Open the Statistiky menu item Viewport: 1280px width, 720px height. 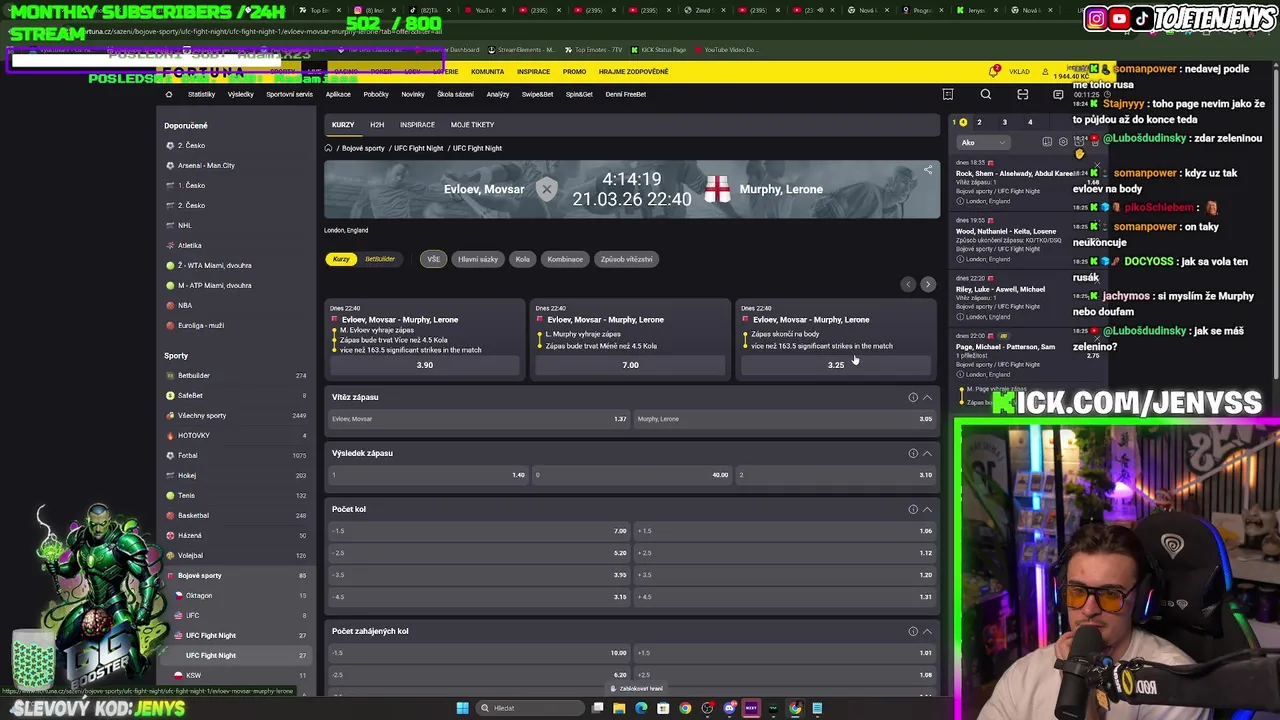201,94
